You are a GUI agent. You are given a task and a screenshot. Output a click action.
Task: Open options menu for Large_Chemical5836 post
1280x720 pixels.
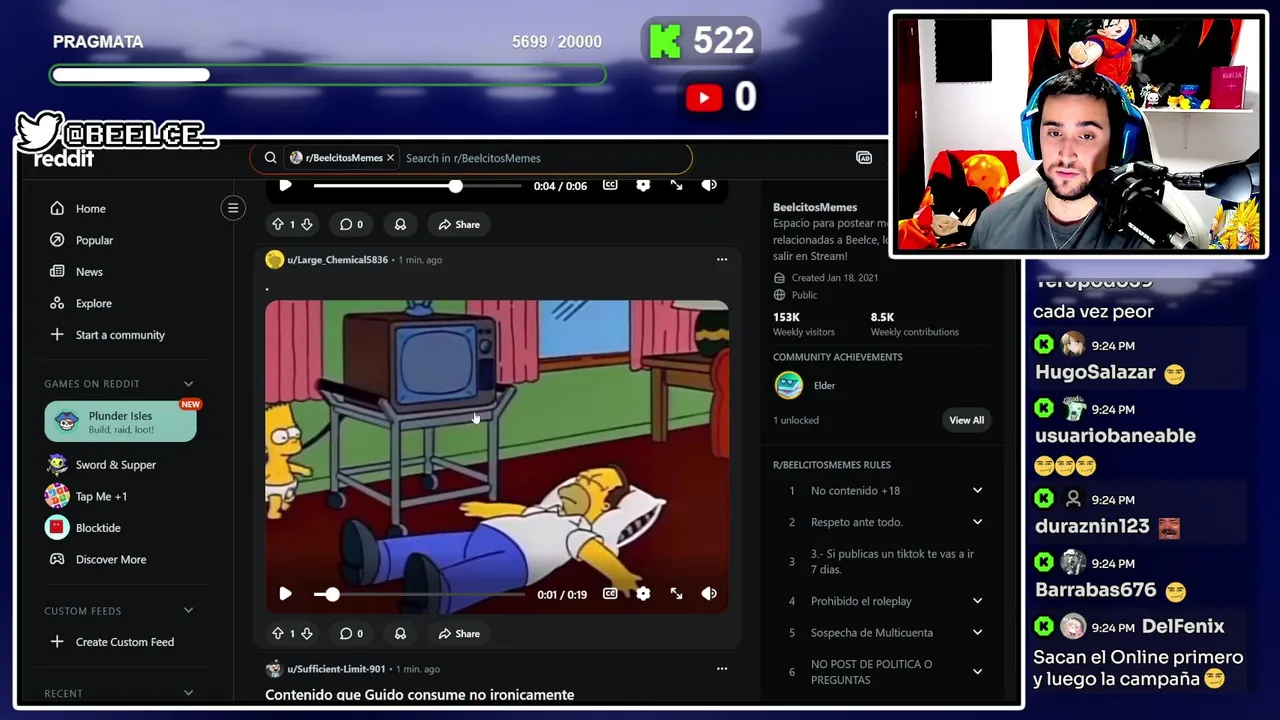[722, 260]
